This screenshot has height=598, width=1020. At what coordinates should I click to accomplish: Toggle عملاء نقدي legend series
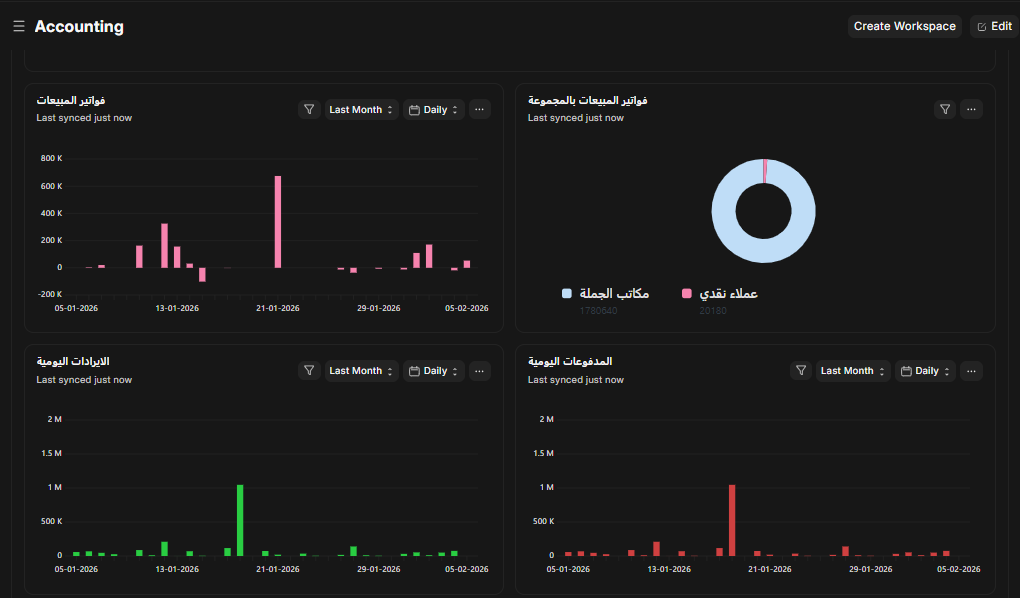point(719,294)
